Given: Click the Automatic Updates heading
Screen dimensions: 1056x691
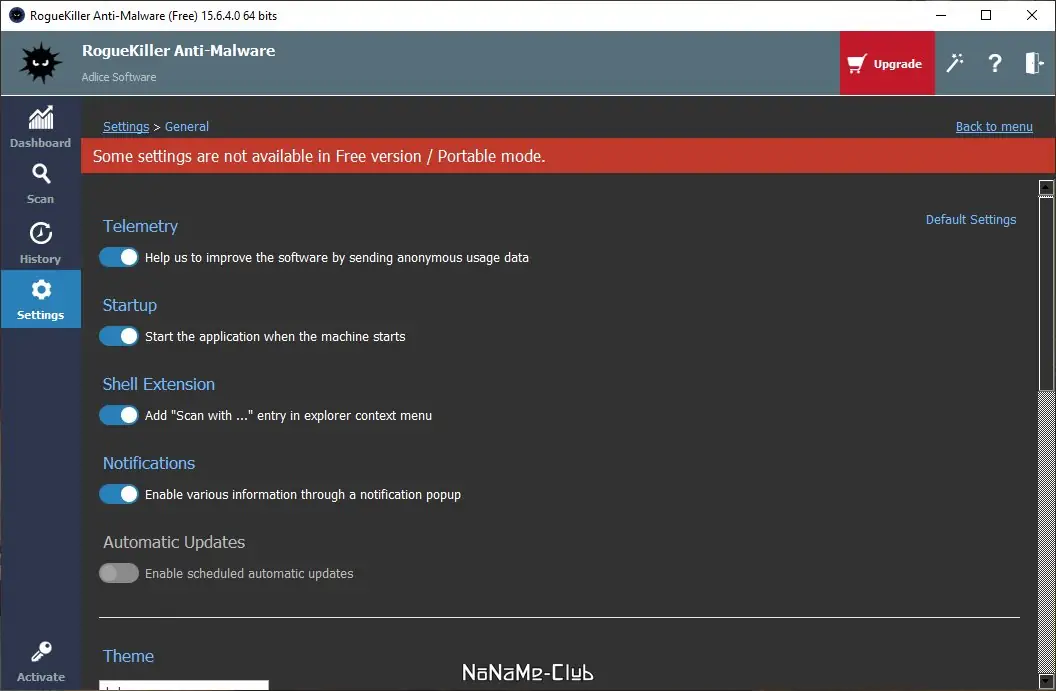Looking at the screenshot, I should pos(174,542).
